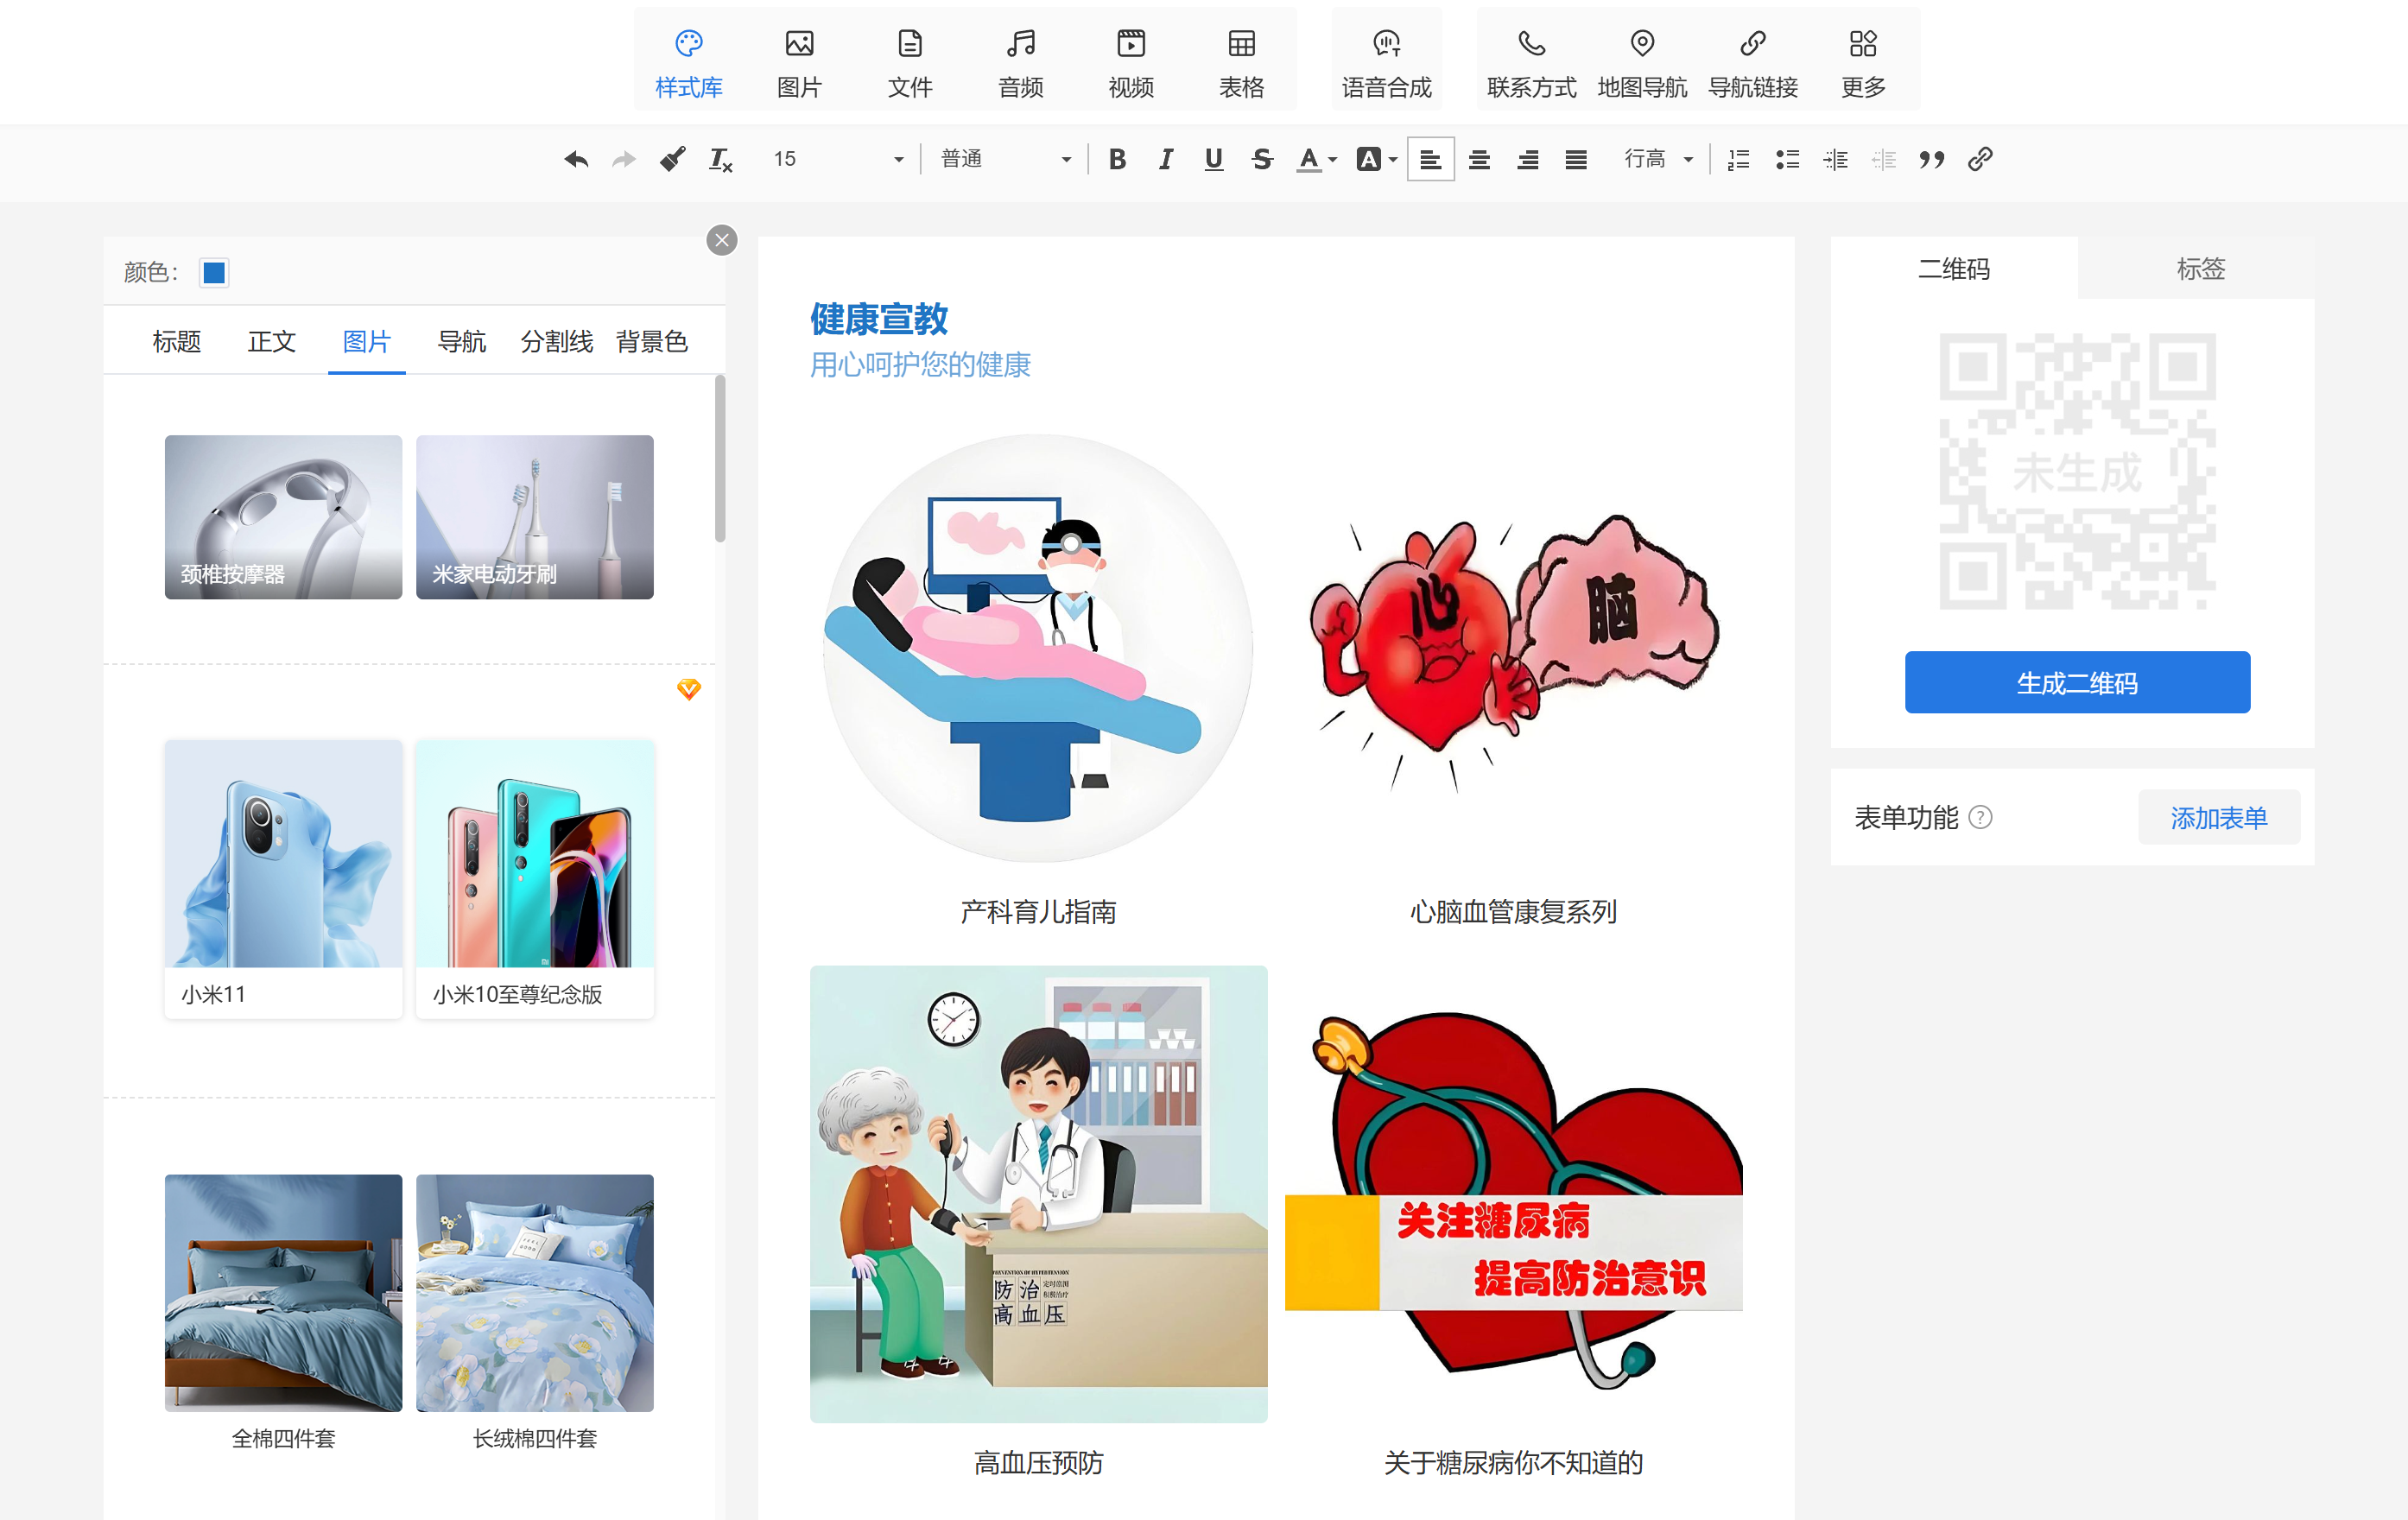Insert a blockquote with quote icon

[x=1931, y=159]
